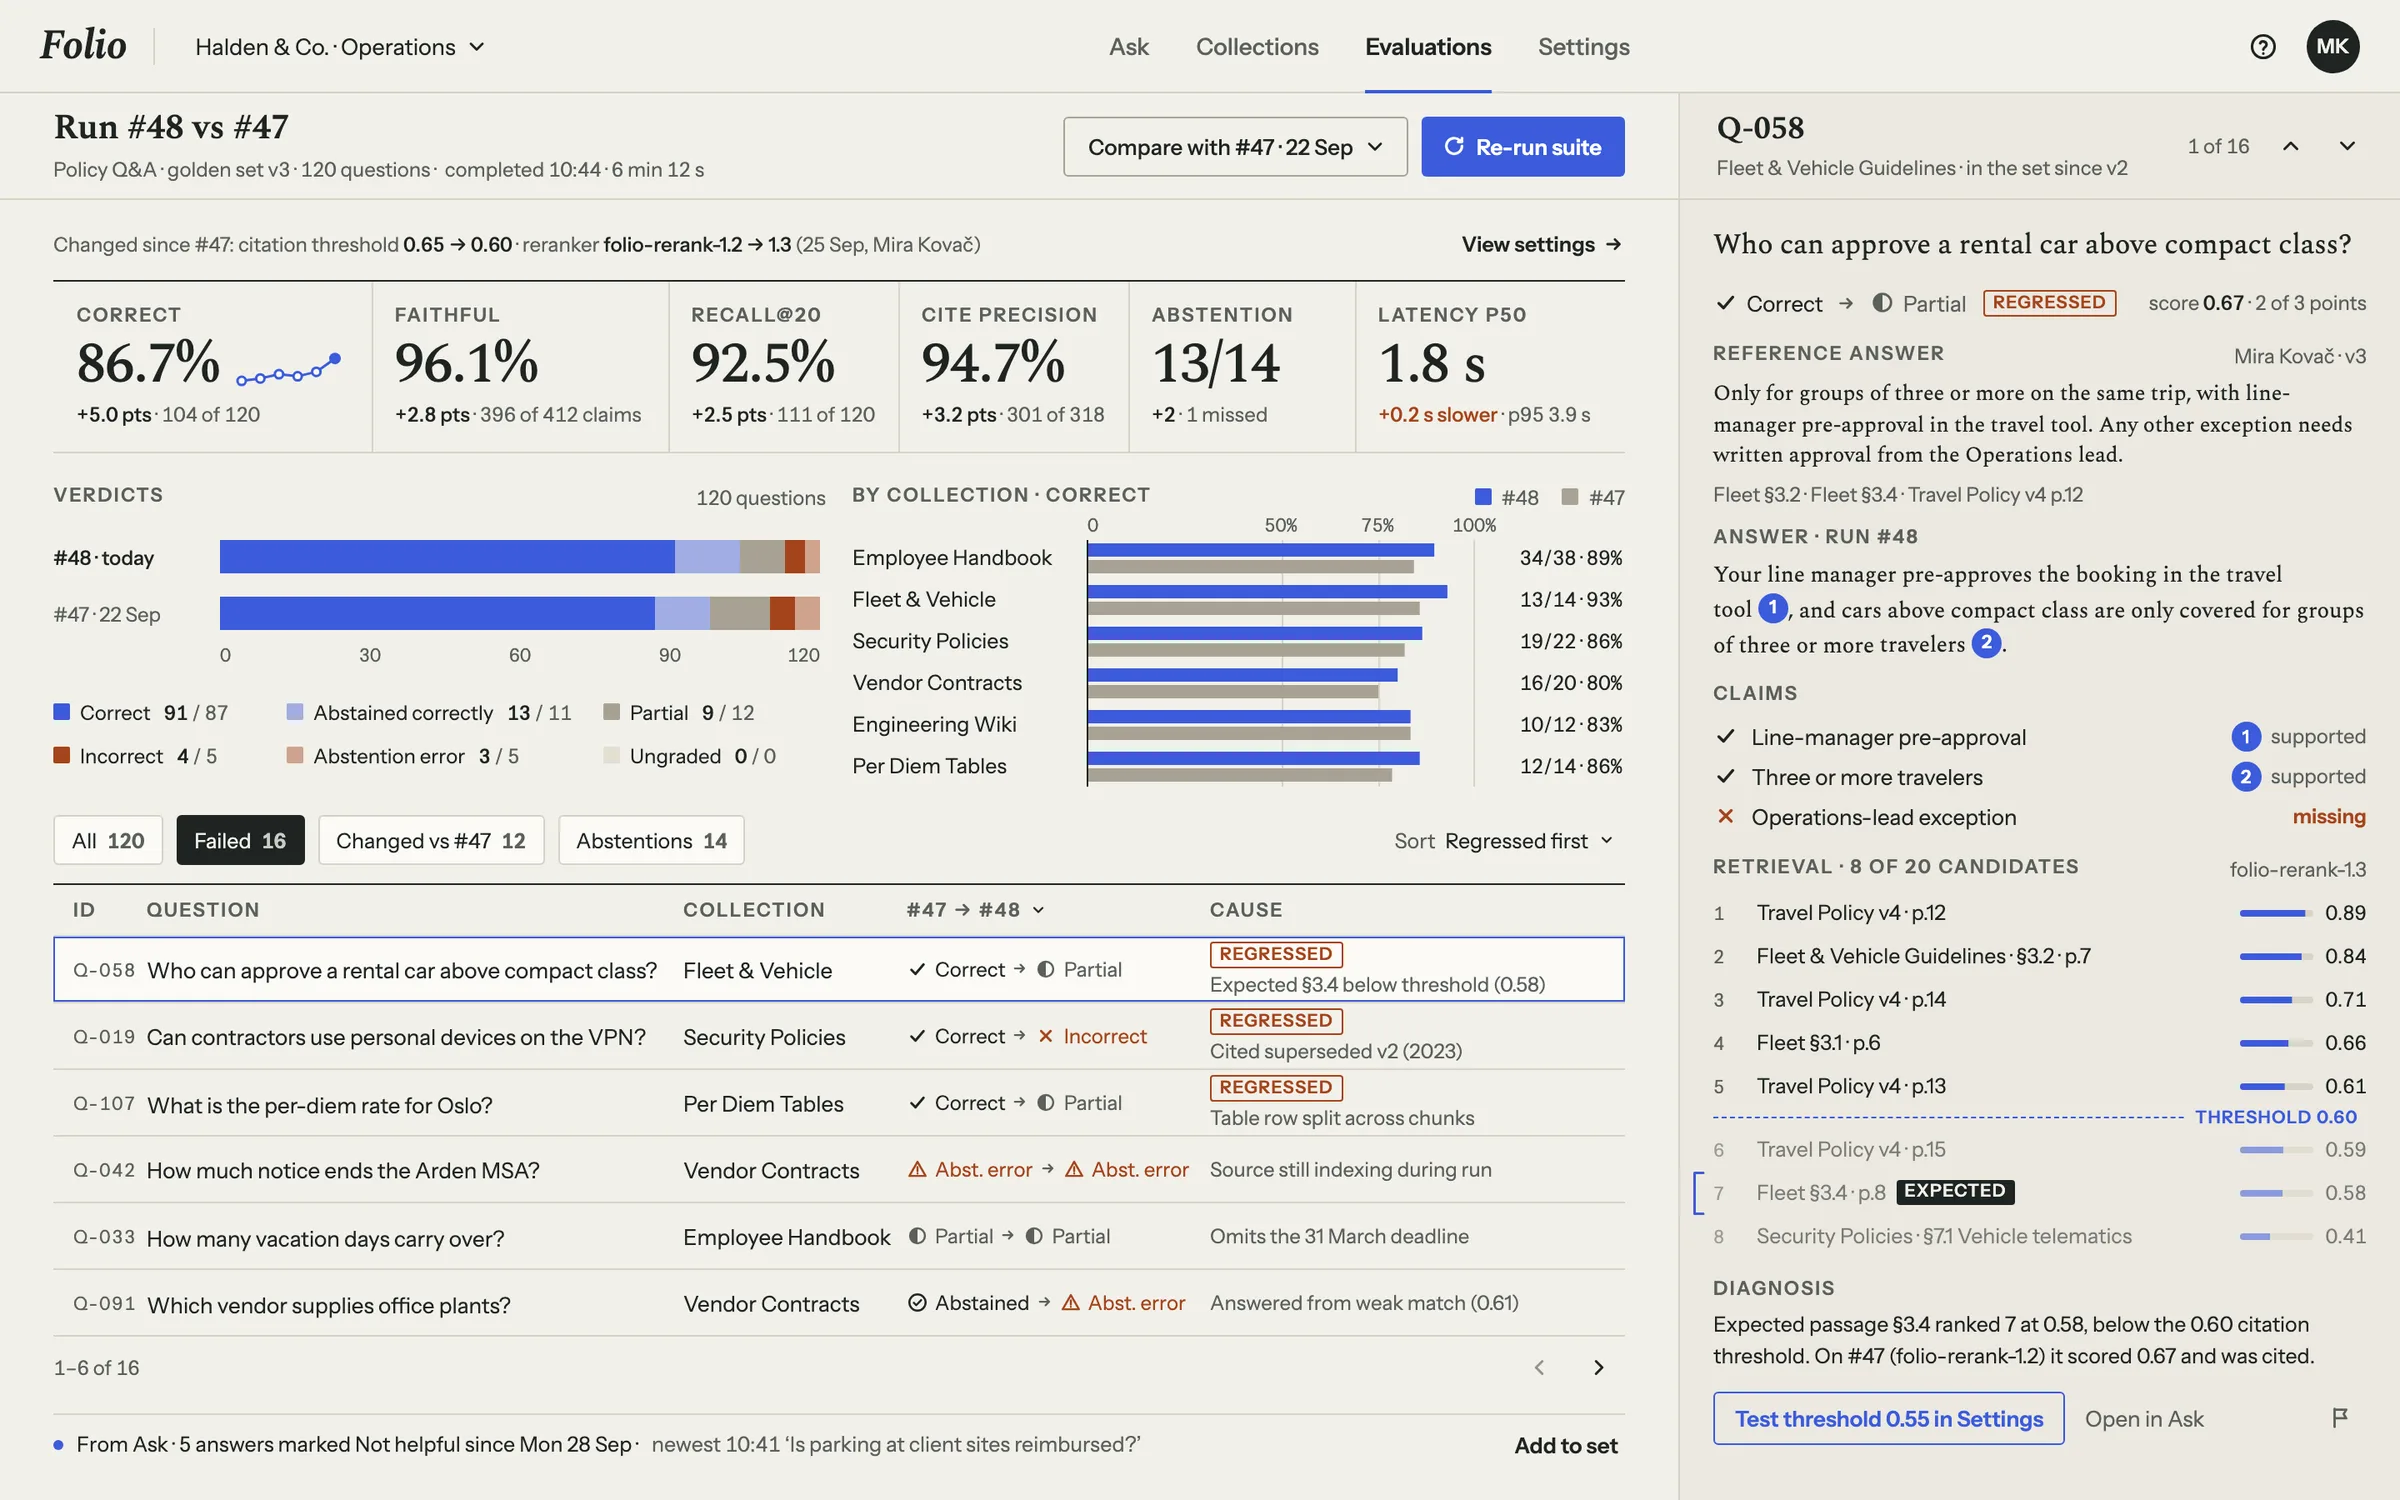Screen dimensions: 2400x1500
Task: Click Test threshold 0.55 in Settings
Action: (x=1889, y=1418)
